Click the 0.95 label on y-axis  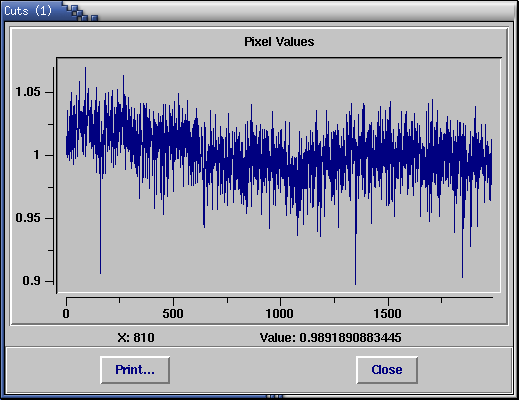28,218
